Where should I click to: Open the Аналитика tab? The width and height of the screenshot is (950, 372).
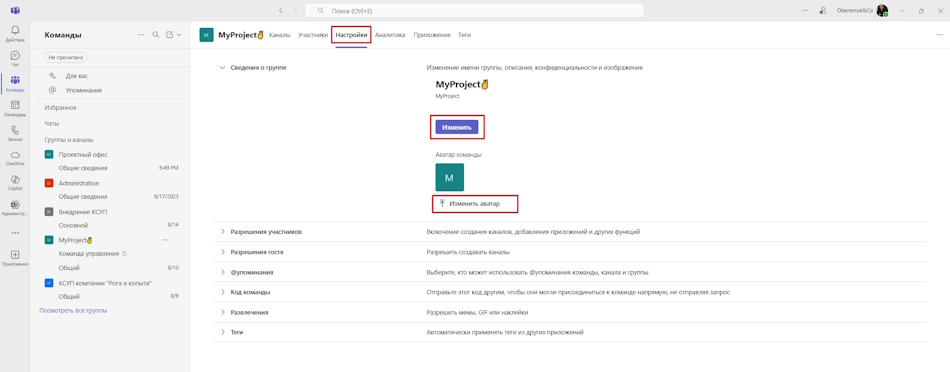pyautogui.click(x=390, y=35)
